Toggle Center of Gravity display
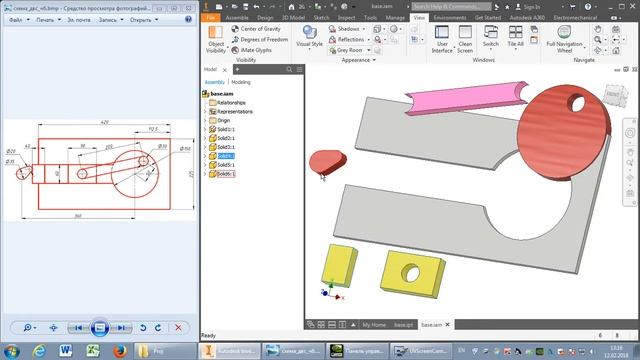The width and height of the screenshot is (640, 360). 256,29
